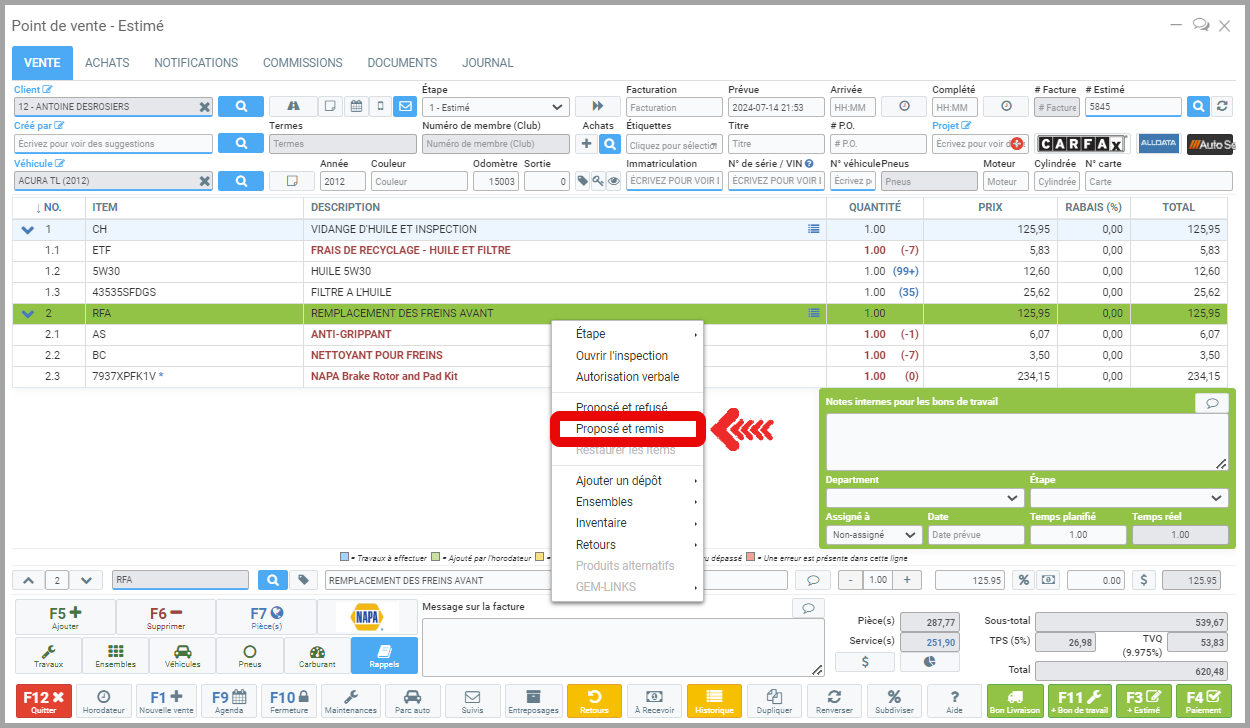The width and height of the screenshot is (1250, 728).
Task: Click the Horodateur clock button
Action: point(103,701)
